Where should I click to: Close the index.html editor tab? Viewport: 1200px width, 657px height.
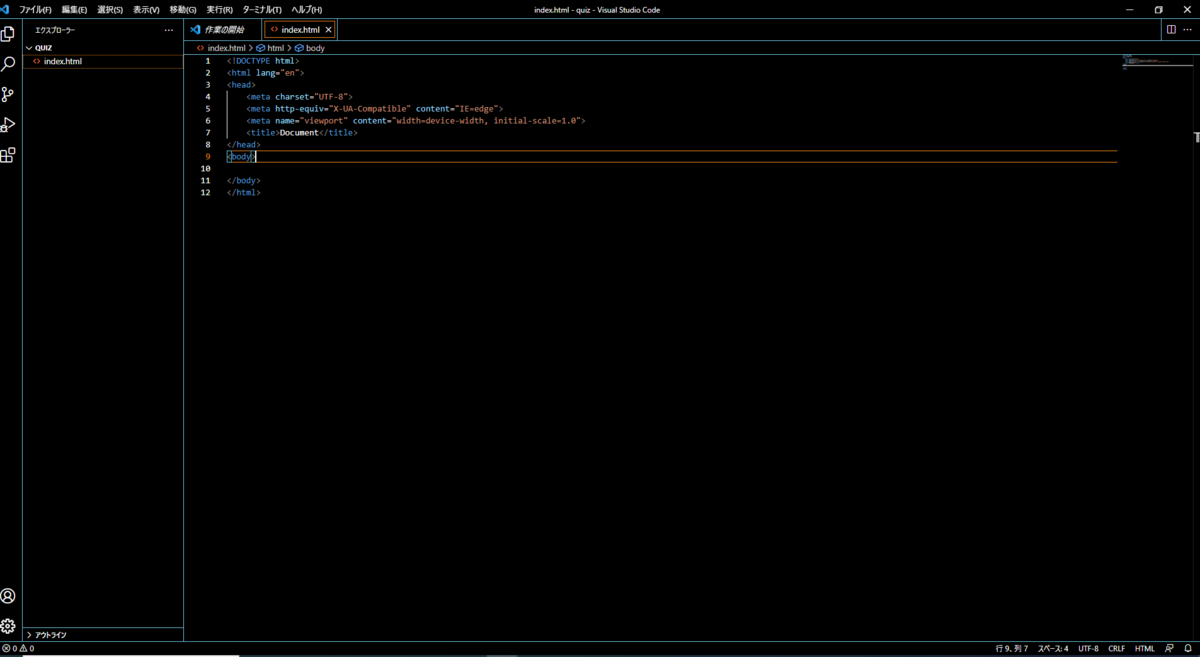click(x=328, y=30)
